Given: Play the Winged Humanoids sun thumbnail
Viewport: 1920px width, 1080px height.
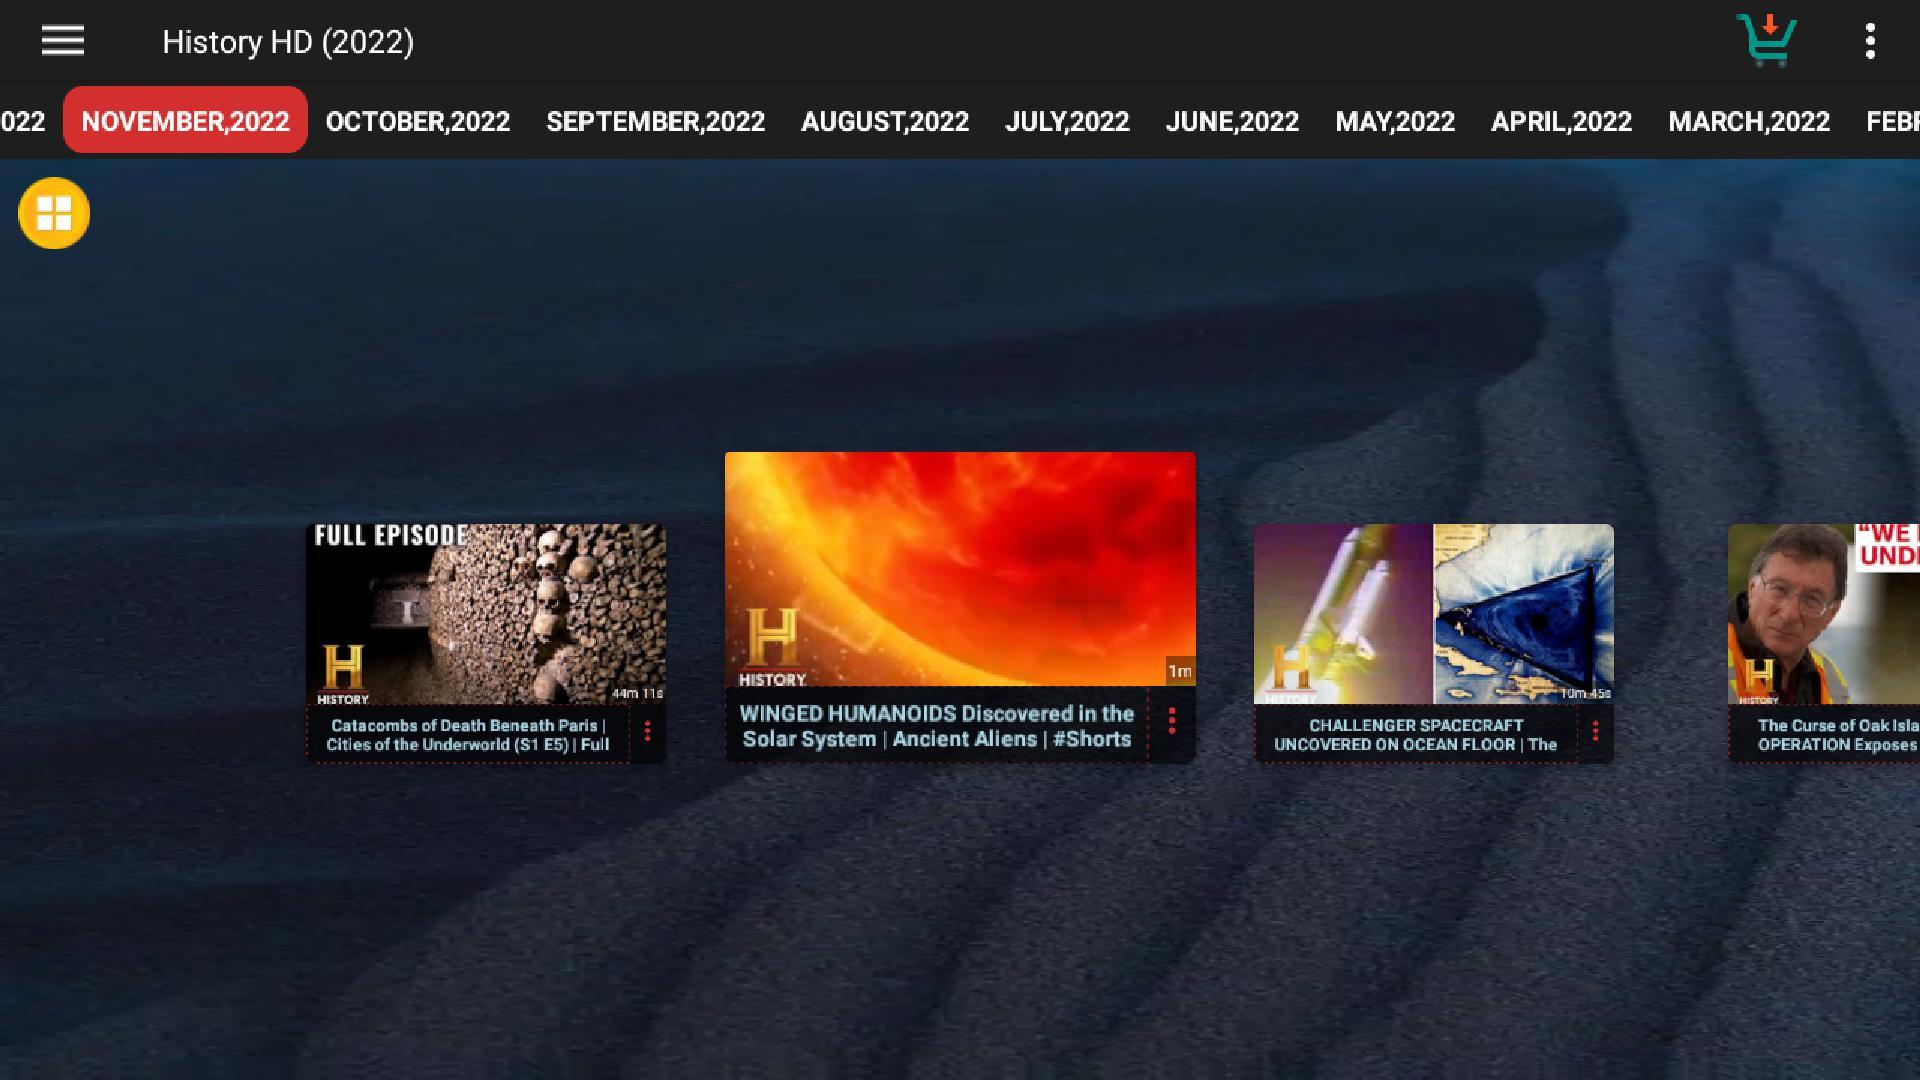Looking at the screenshot, I should 960,569.
